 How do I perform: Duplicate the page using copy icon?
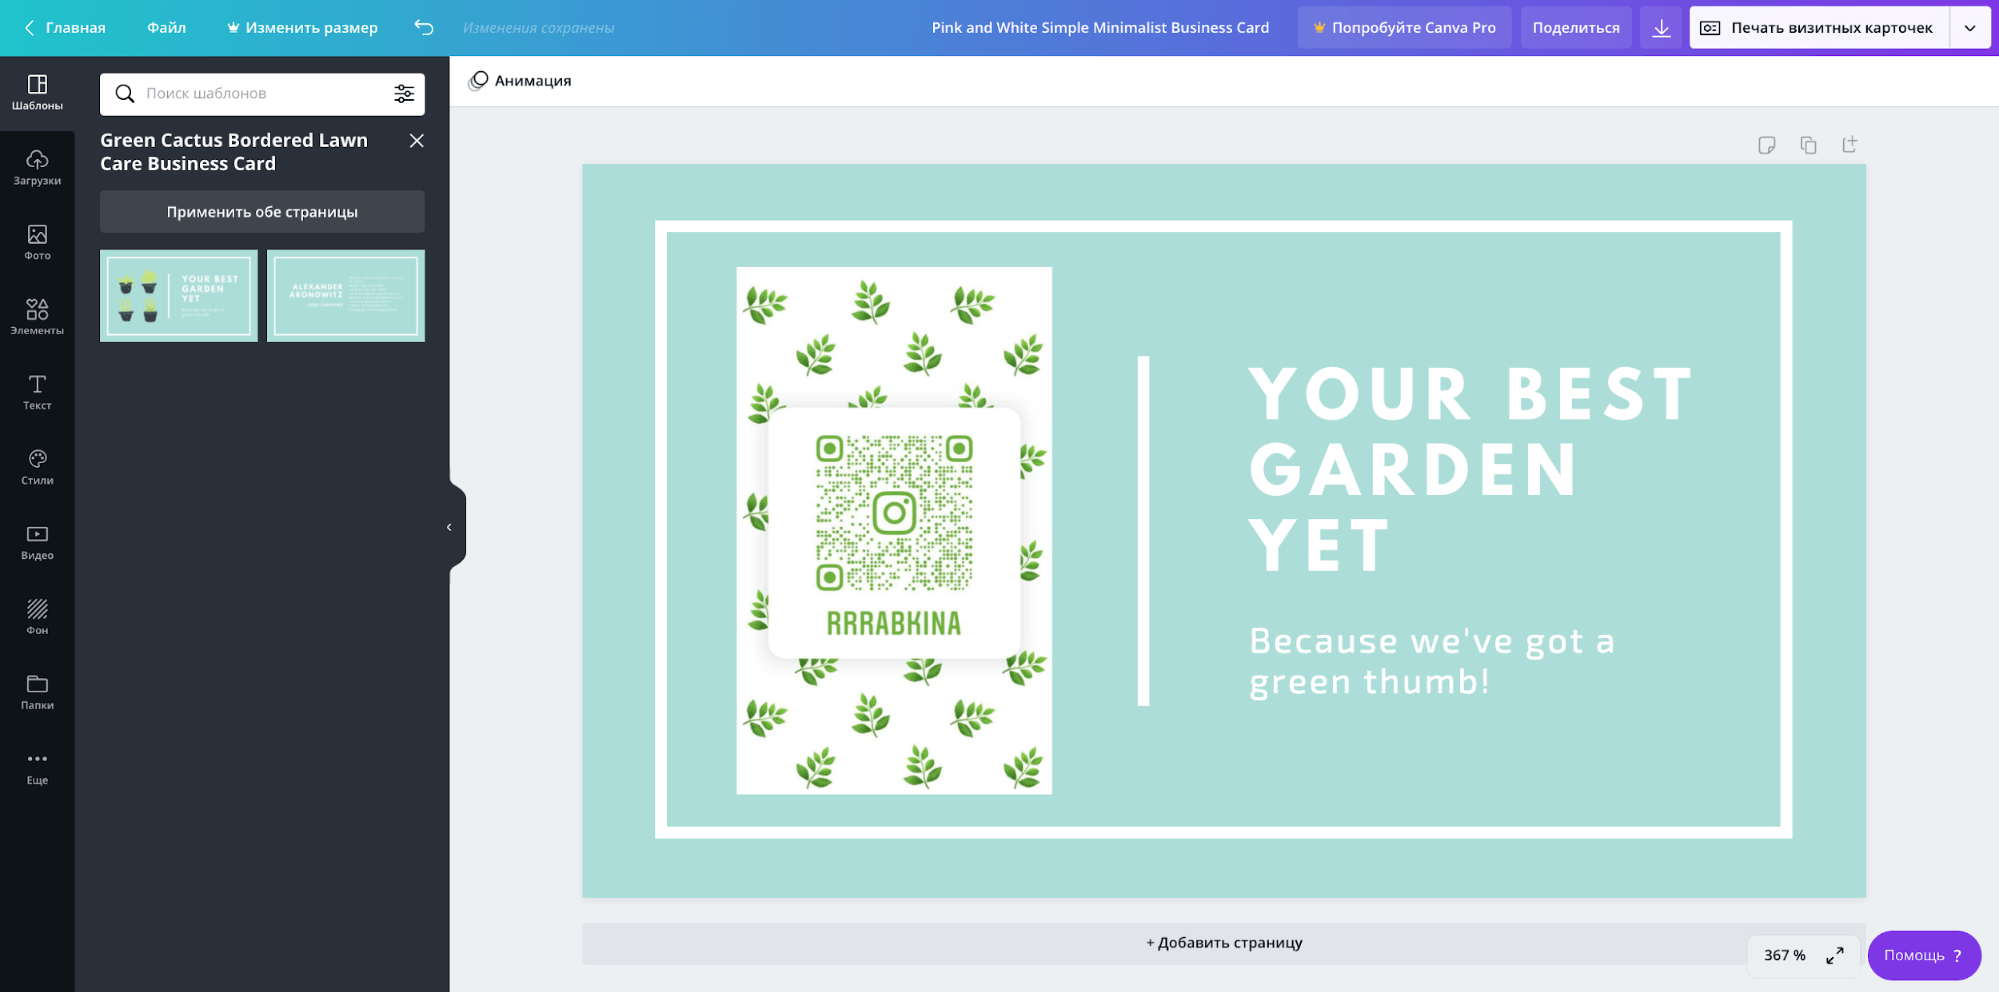[1808, 145]
